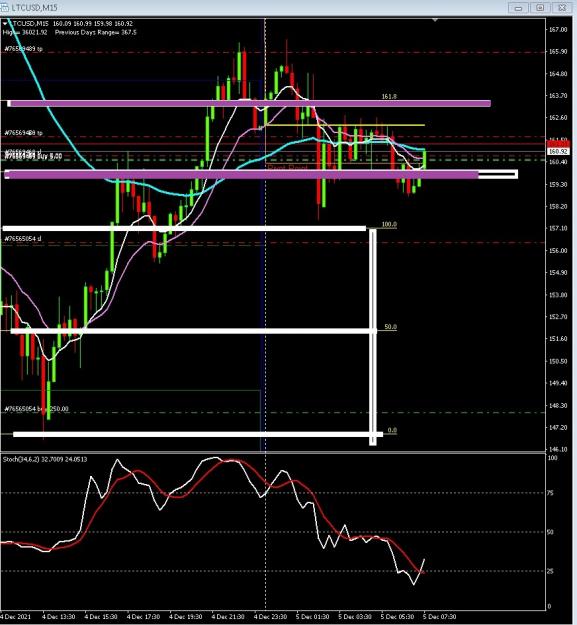Click 149.40 on the price scale
577x625 pixels.
point(558,383)
